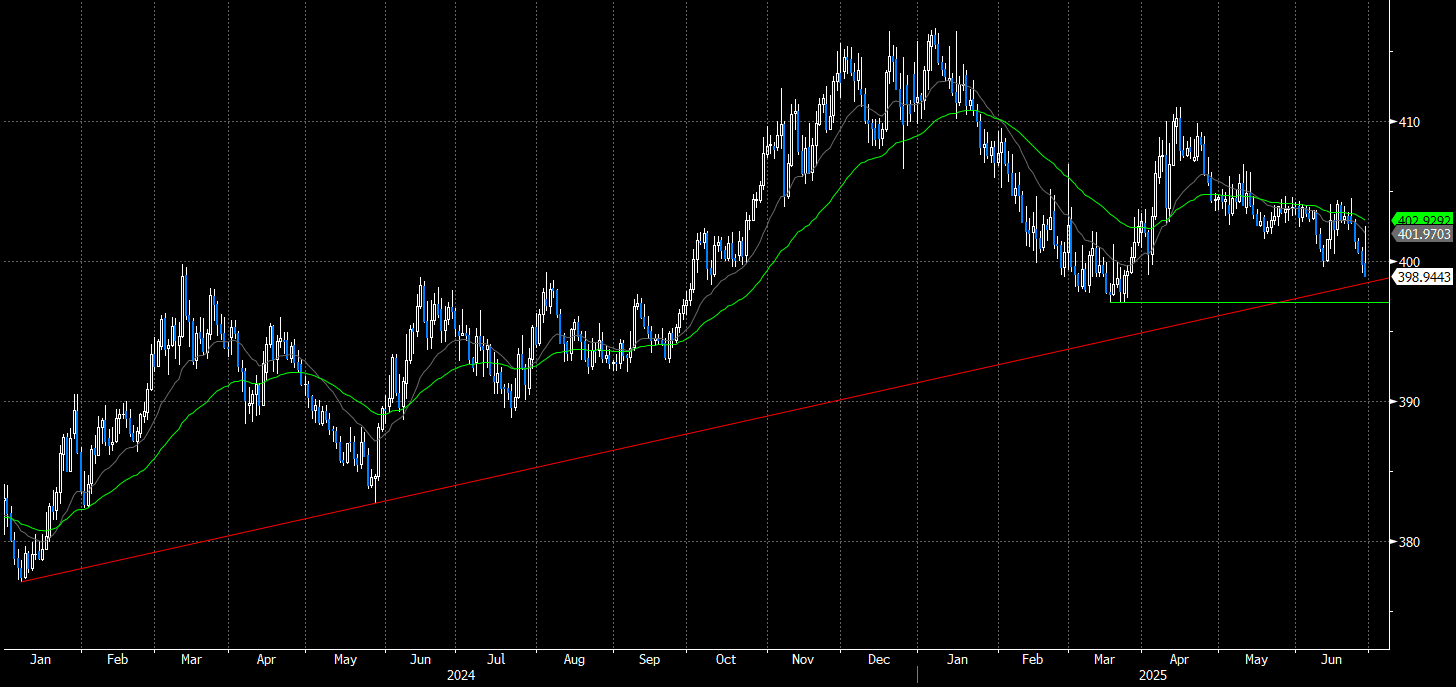
Task: Click the 390 price axis label
Action: tap(1411, 402)
